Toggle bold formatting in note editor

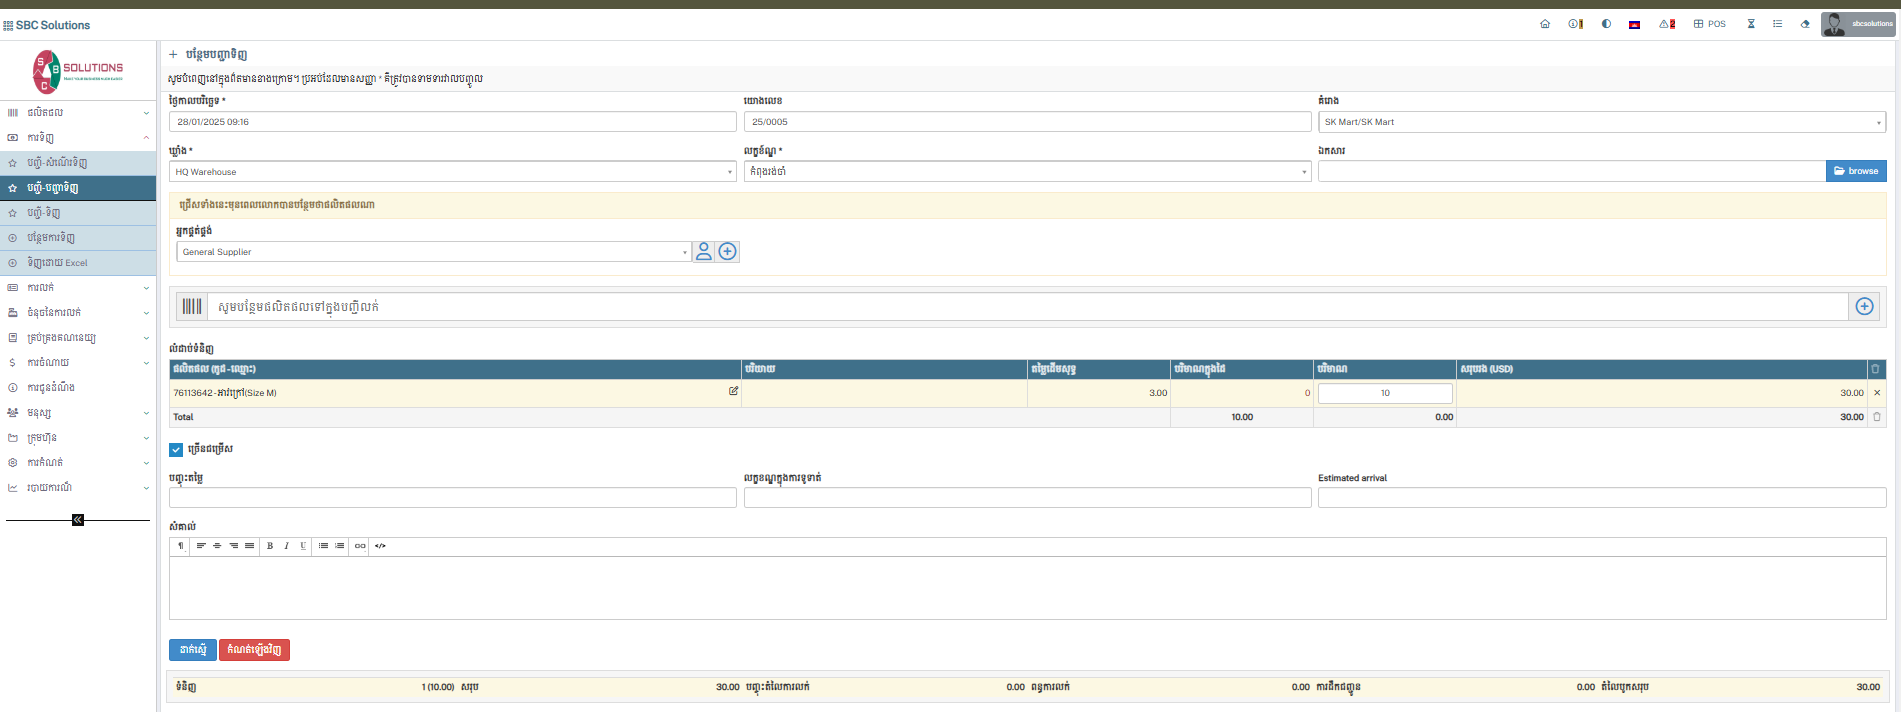270,546
